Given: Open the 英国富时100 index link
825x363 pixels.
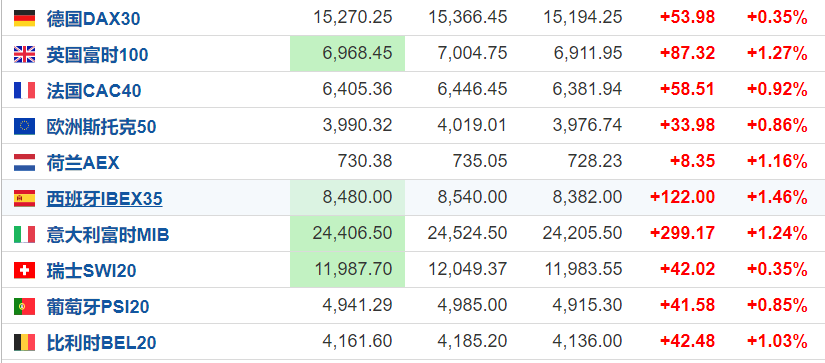Looking at the screenshot, I should click(x=97, y=55).
